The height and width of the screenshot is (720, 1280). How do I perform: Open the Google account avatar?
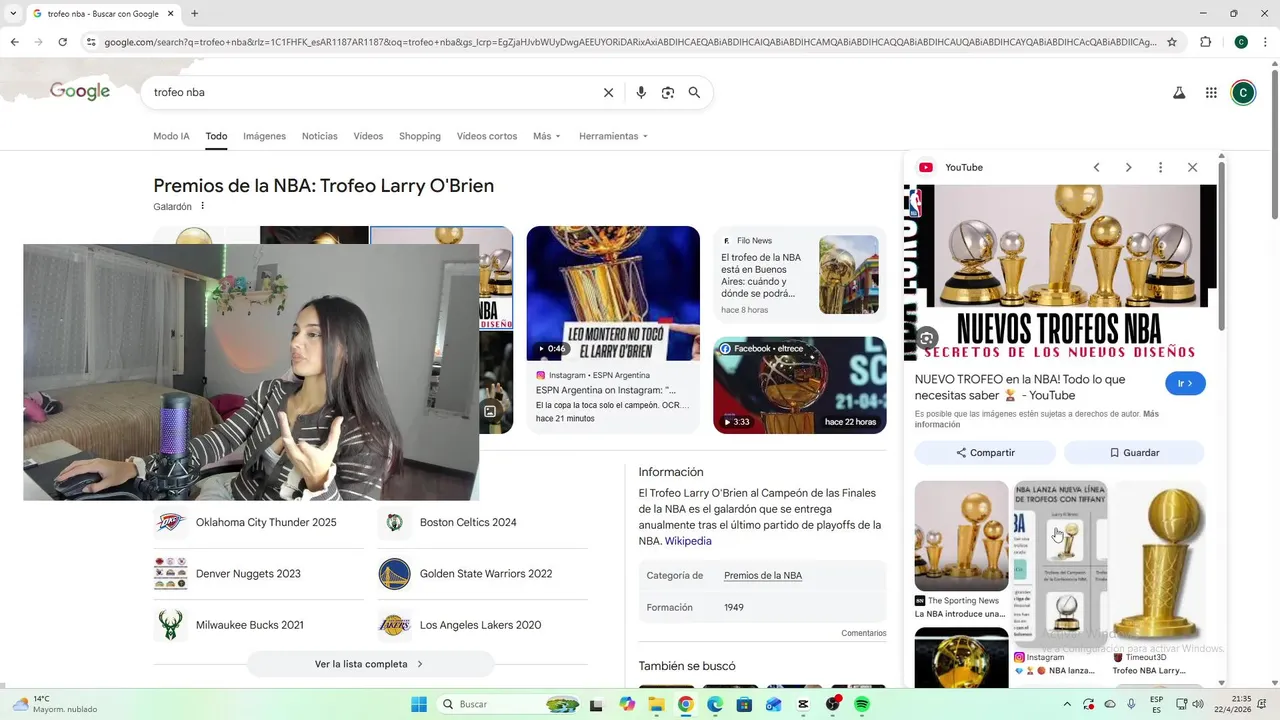pyautogui.click(x=1243, y=93)
